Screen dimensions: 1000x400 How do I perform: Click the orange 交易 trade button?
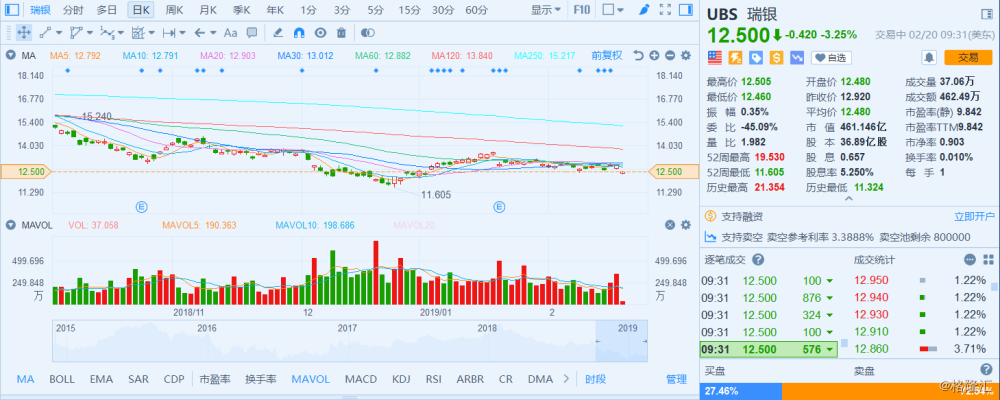point(968,58)
